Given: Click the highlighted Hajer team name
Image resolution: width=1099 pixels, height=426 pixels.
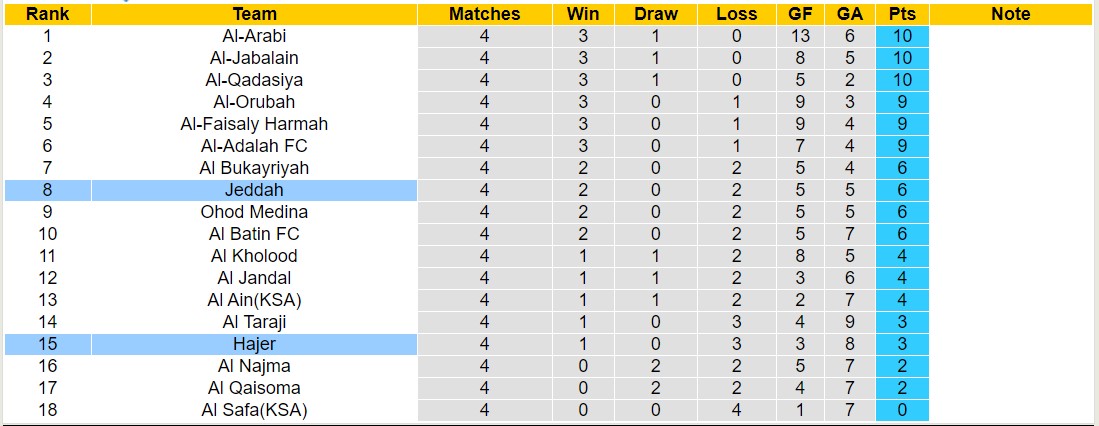Looking at the screenshot, I should pyautogui.click(x=254, y=344).
